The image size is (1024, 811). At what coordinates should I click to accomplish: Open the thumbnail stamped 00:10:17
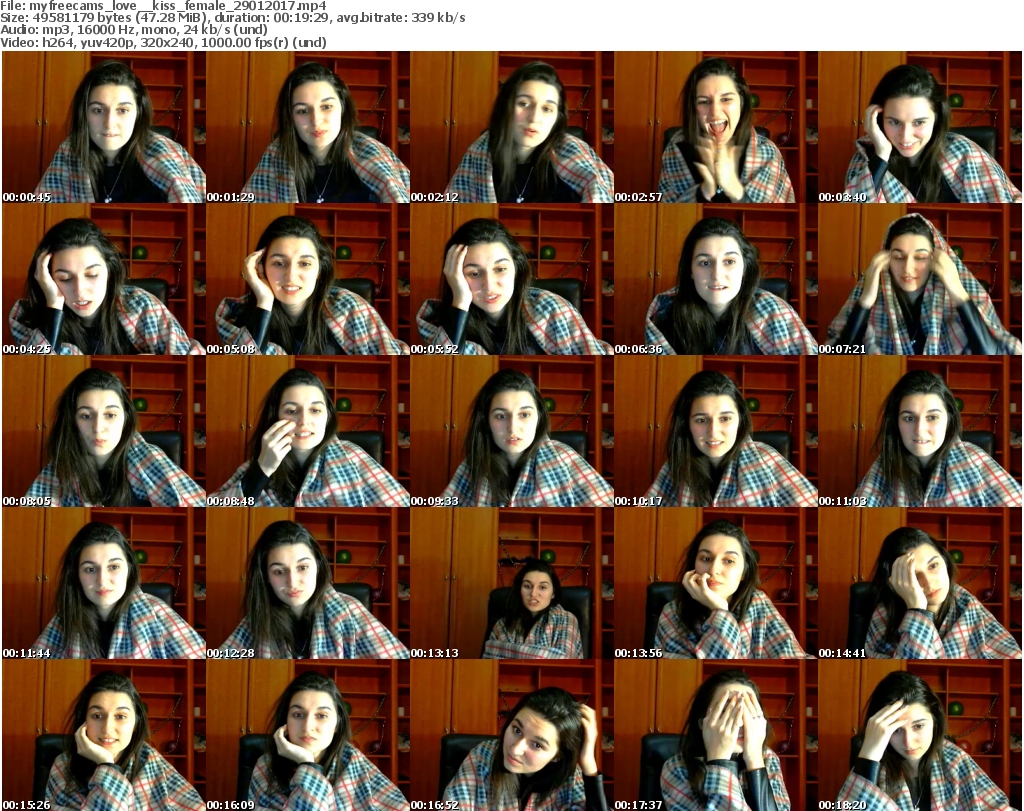pos(716,432)
